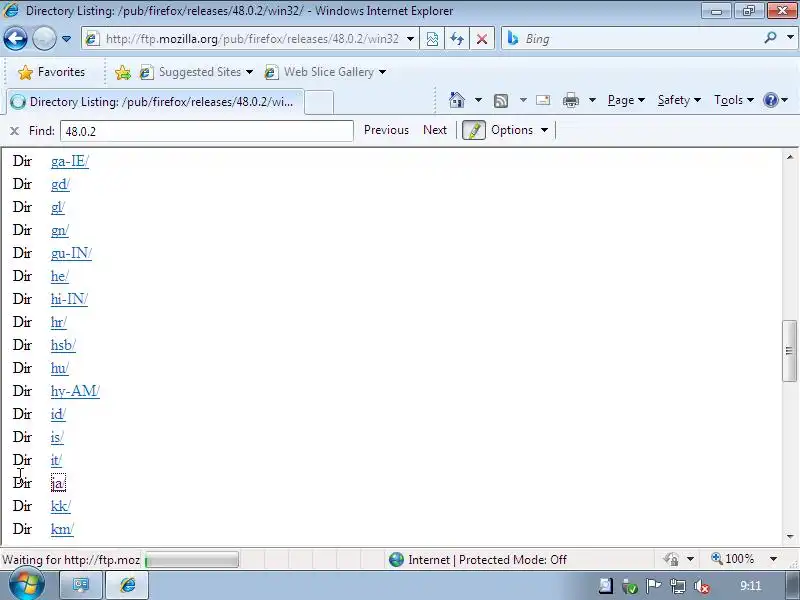Click the Find text field
The image size is (800, 600).
click(x=207, y=131)
